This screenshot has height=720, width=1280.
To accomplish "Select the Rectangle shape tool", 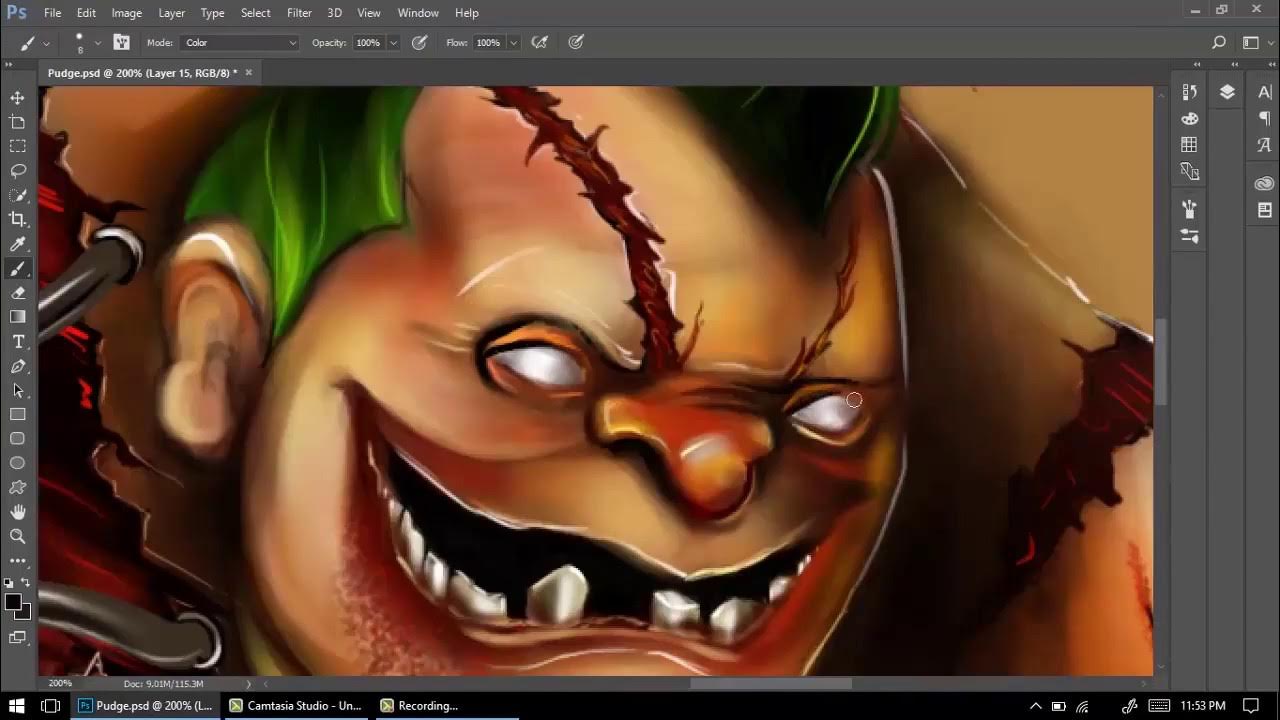I will (x=17, y=414).
